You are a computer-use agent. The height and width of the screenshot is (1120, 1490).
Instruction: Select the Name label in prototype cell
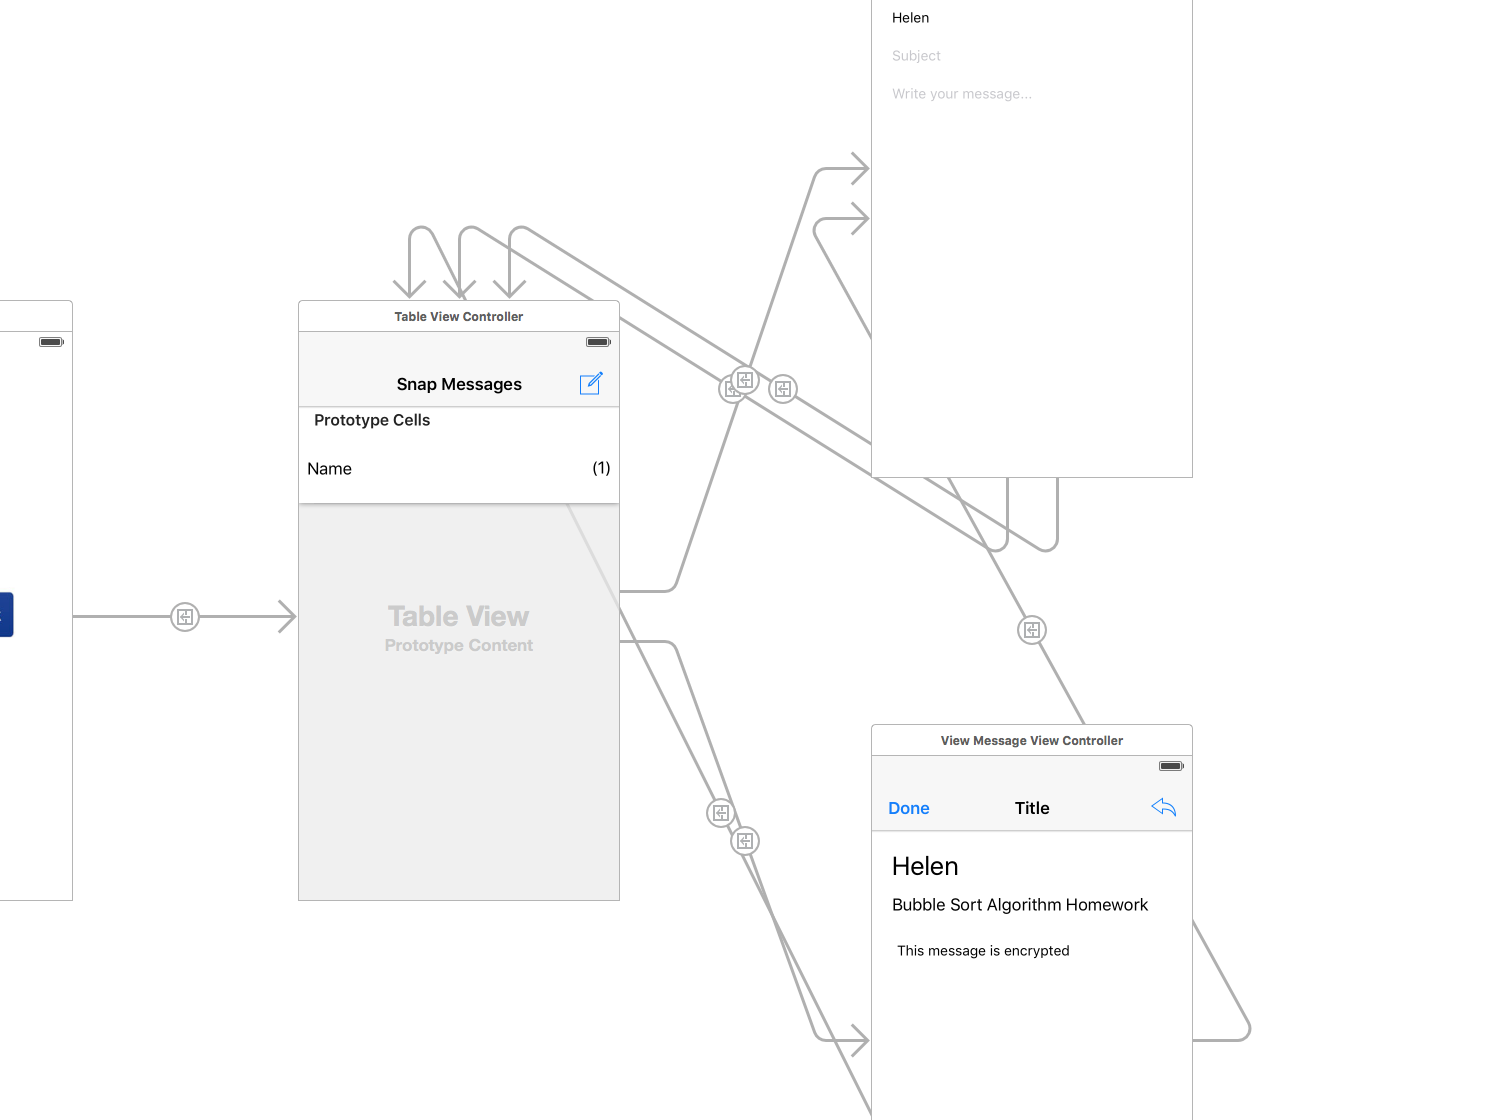[x=329, y=469]
